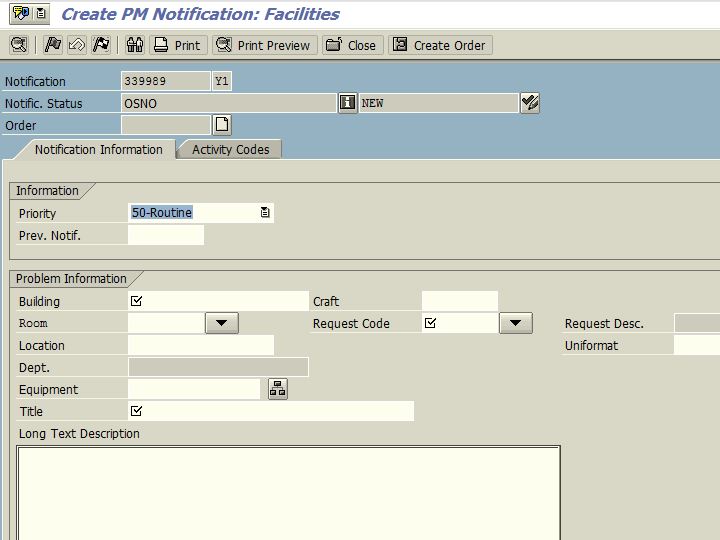720x540 pixels.
Task: Click the Print Preview button
Action: (265, 45)
